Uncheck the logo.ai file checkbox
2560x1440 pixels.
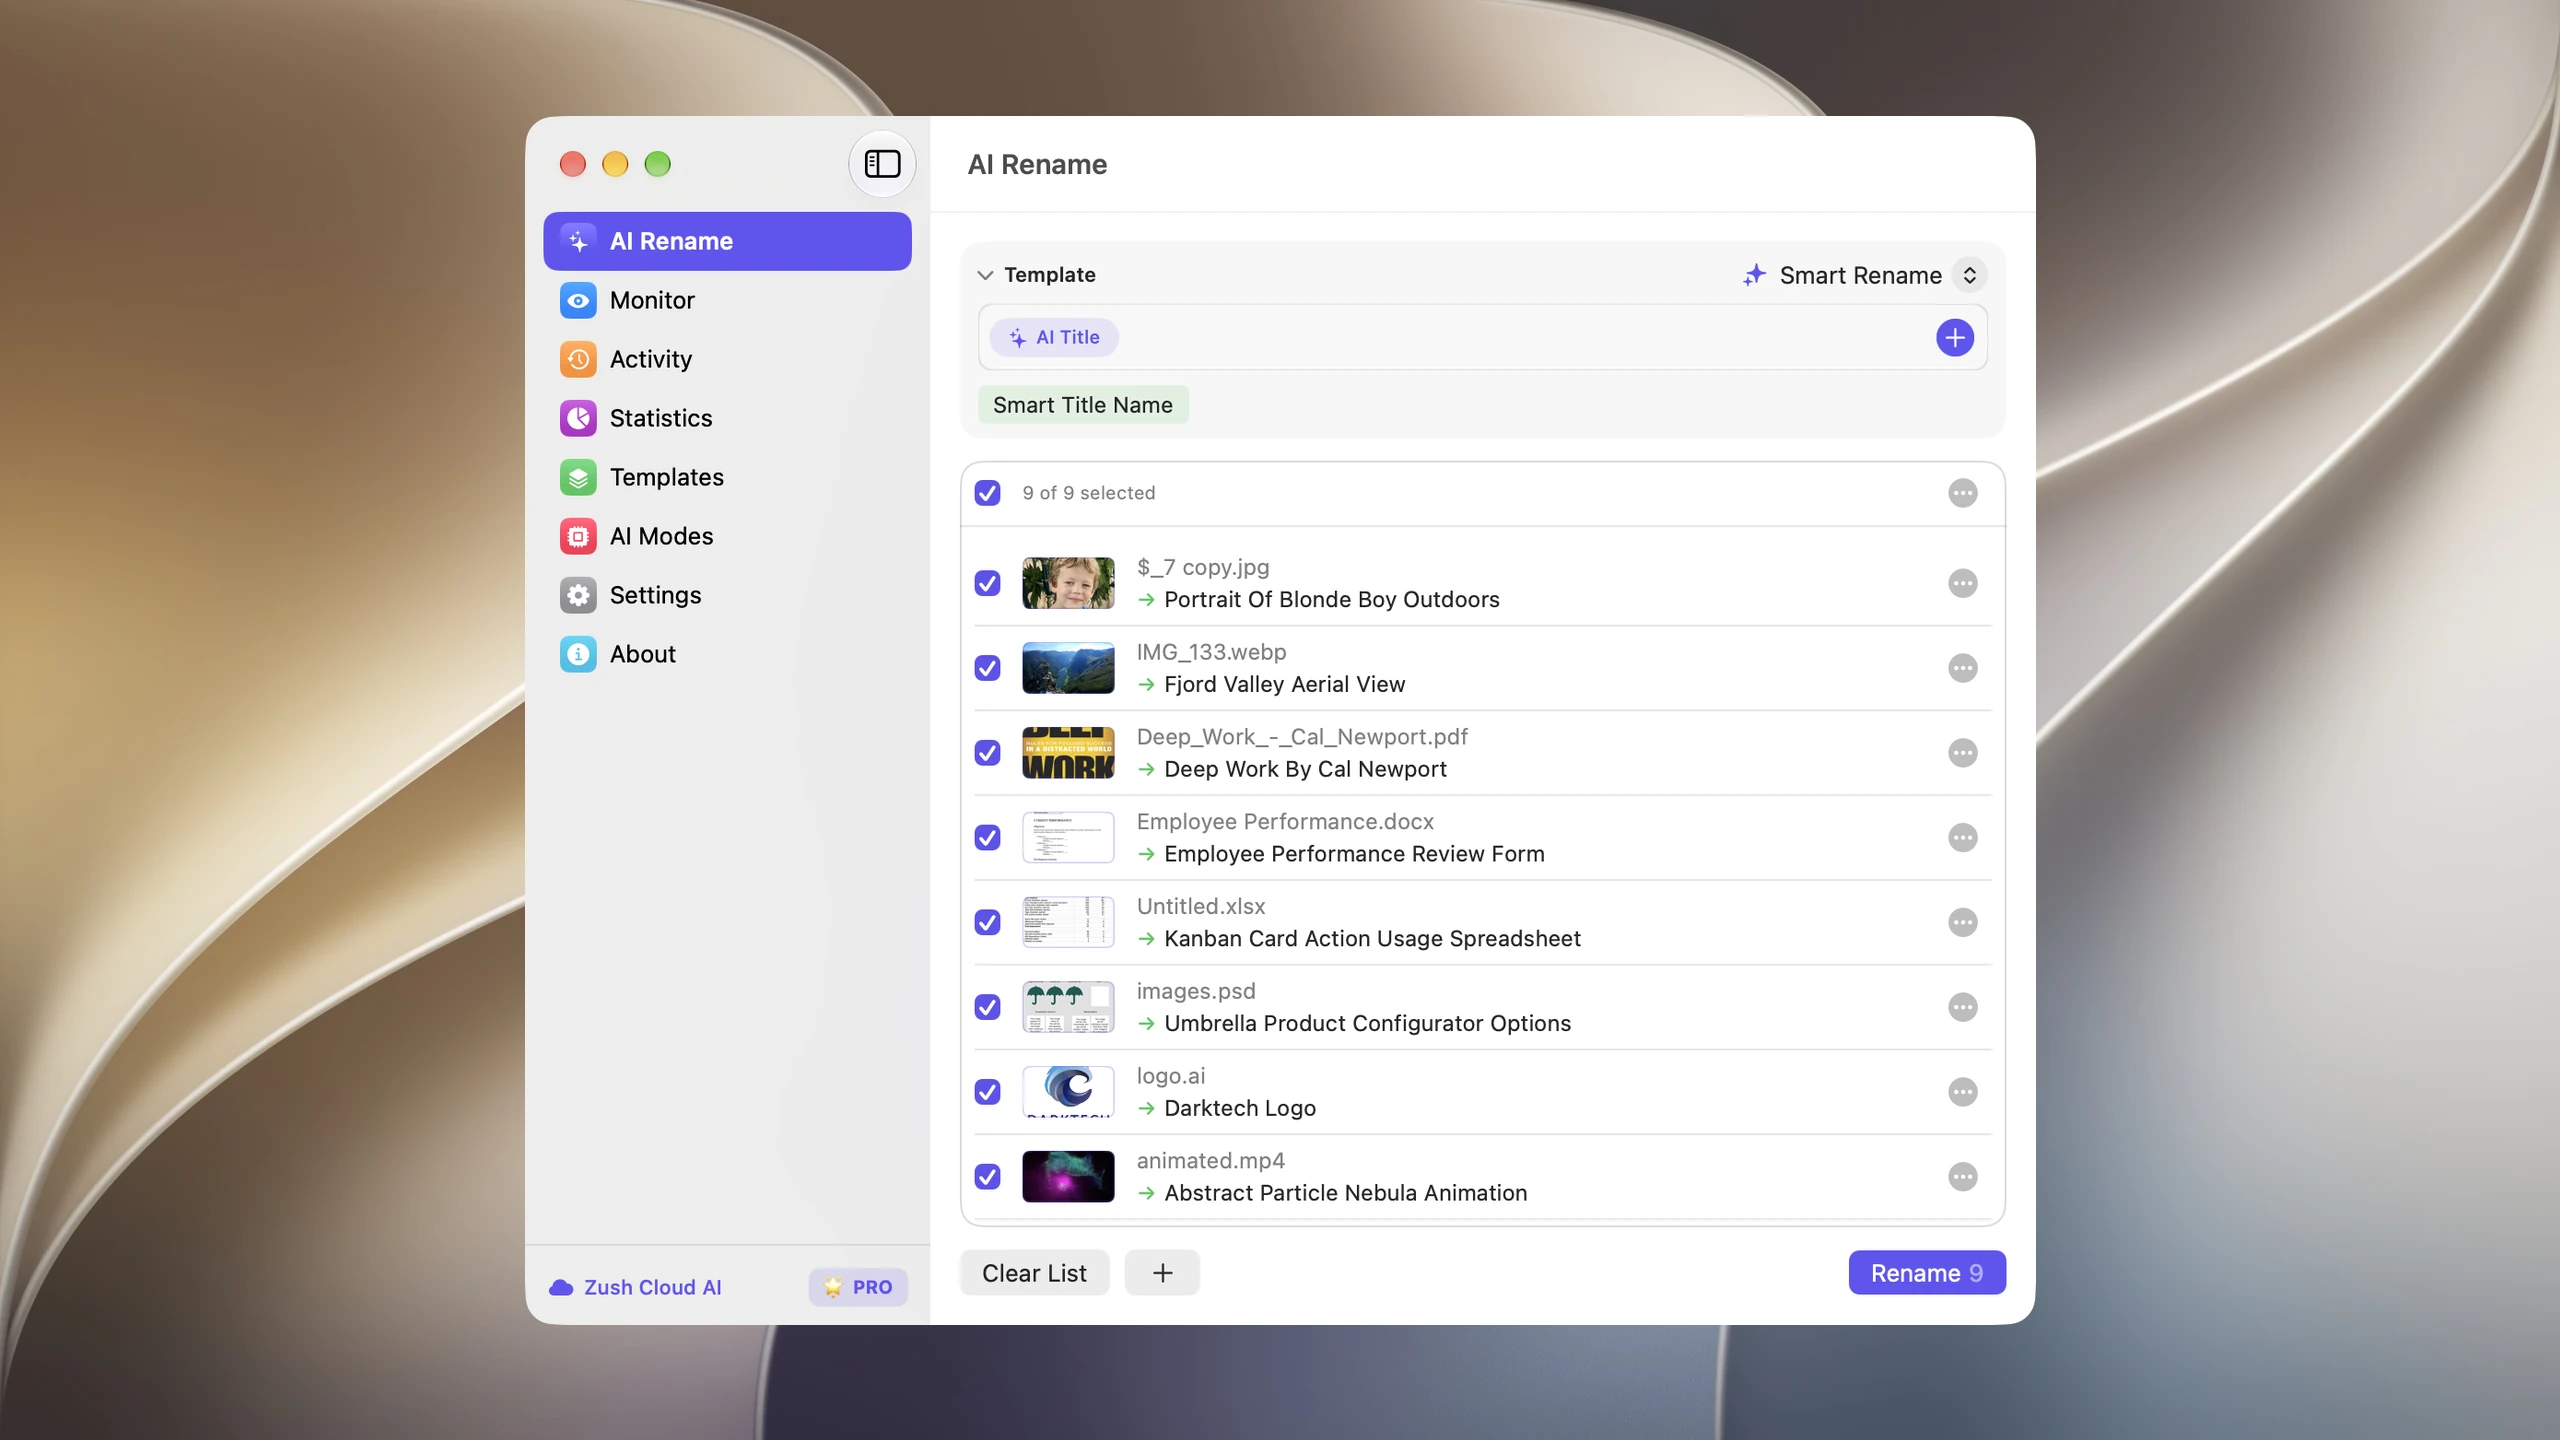(987, 1092)
